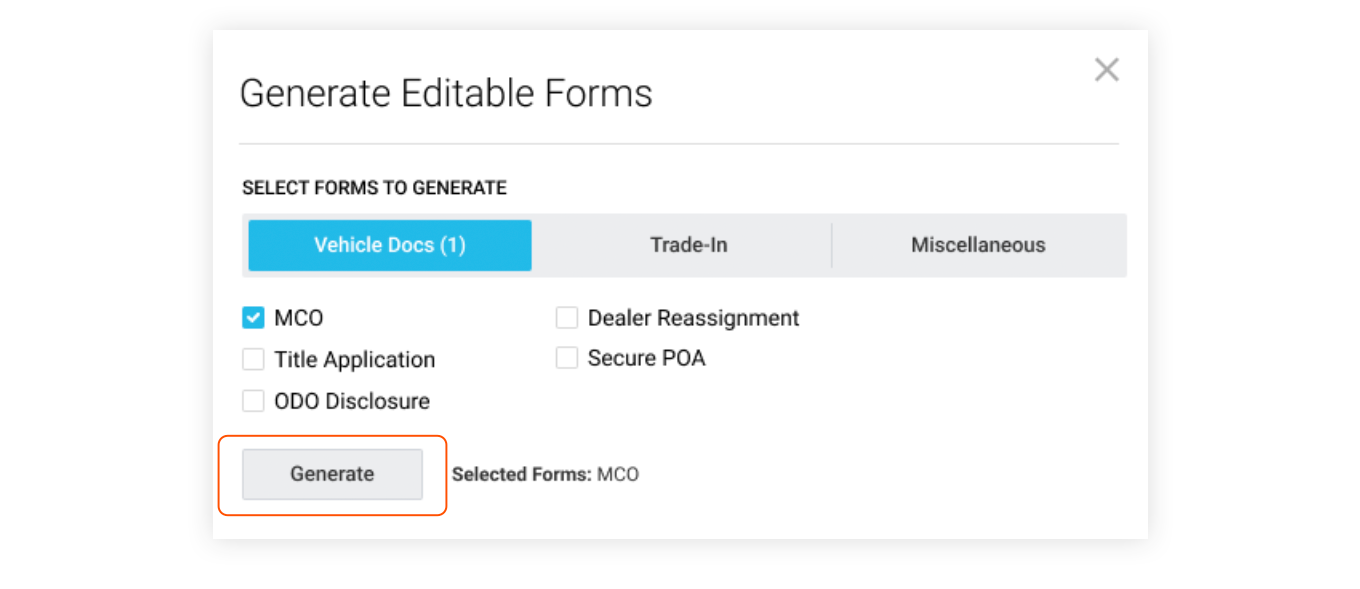Click the Title Application label text
The width and height of the screenshot is (1360, 589).
click(x=355, y=359)
